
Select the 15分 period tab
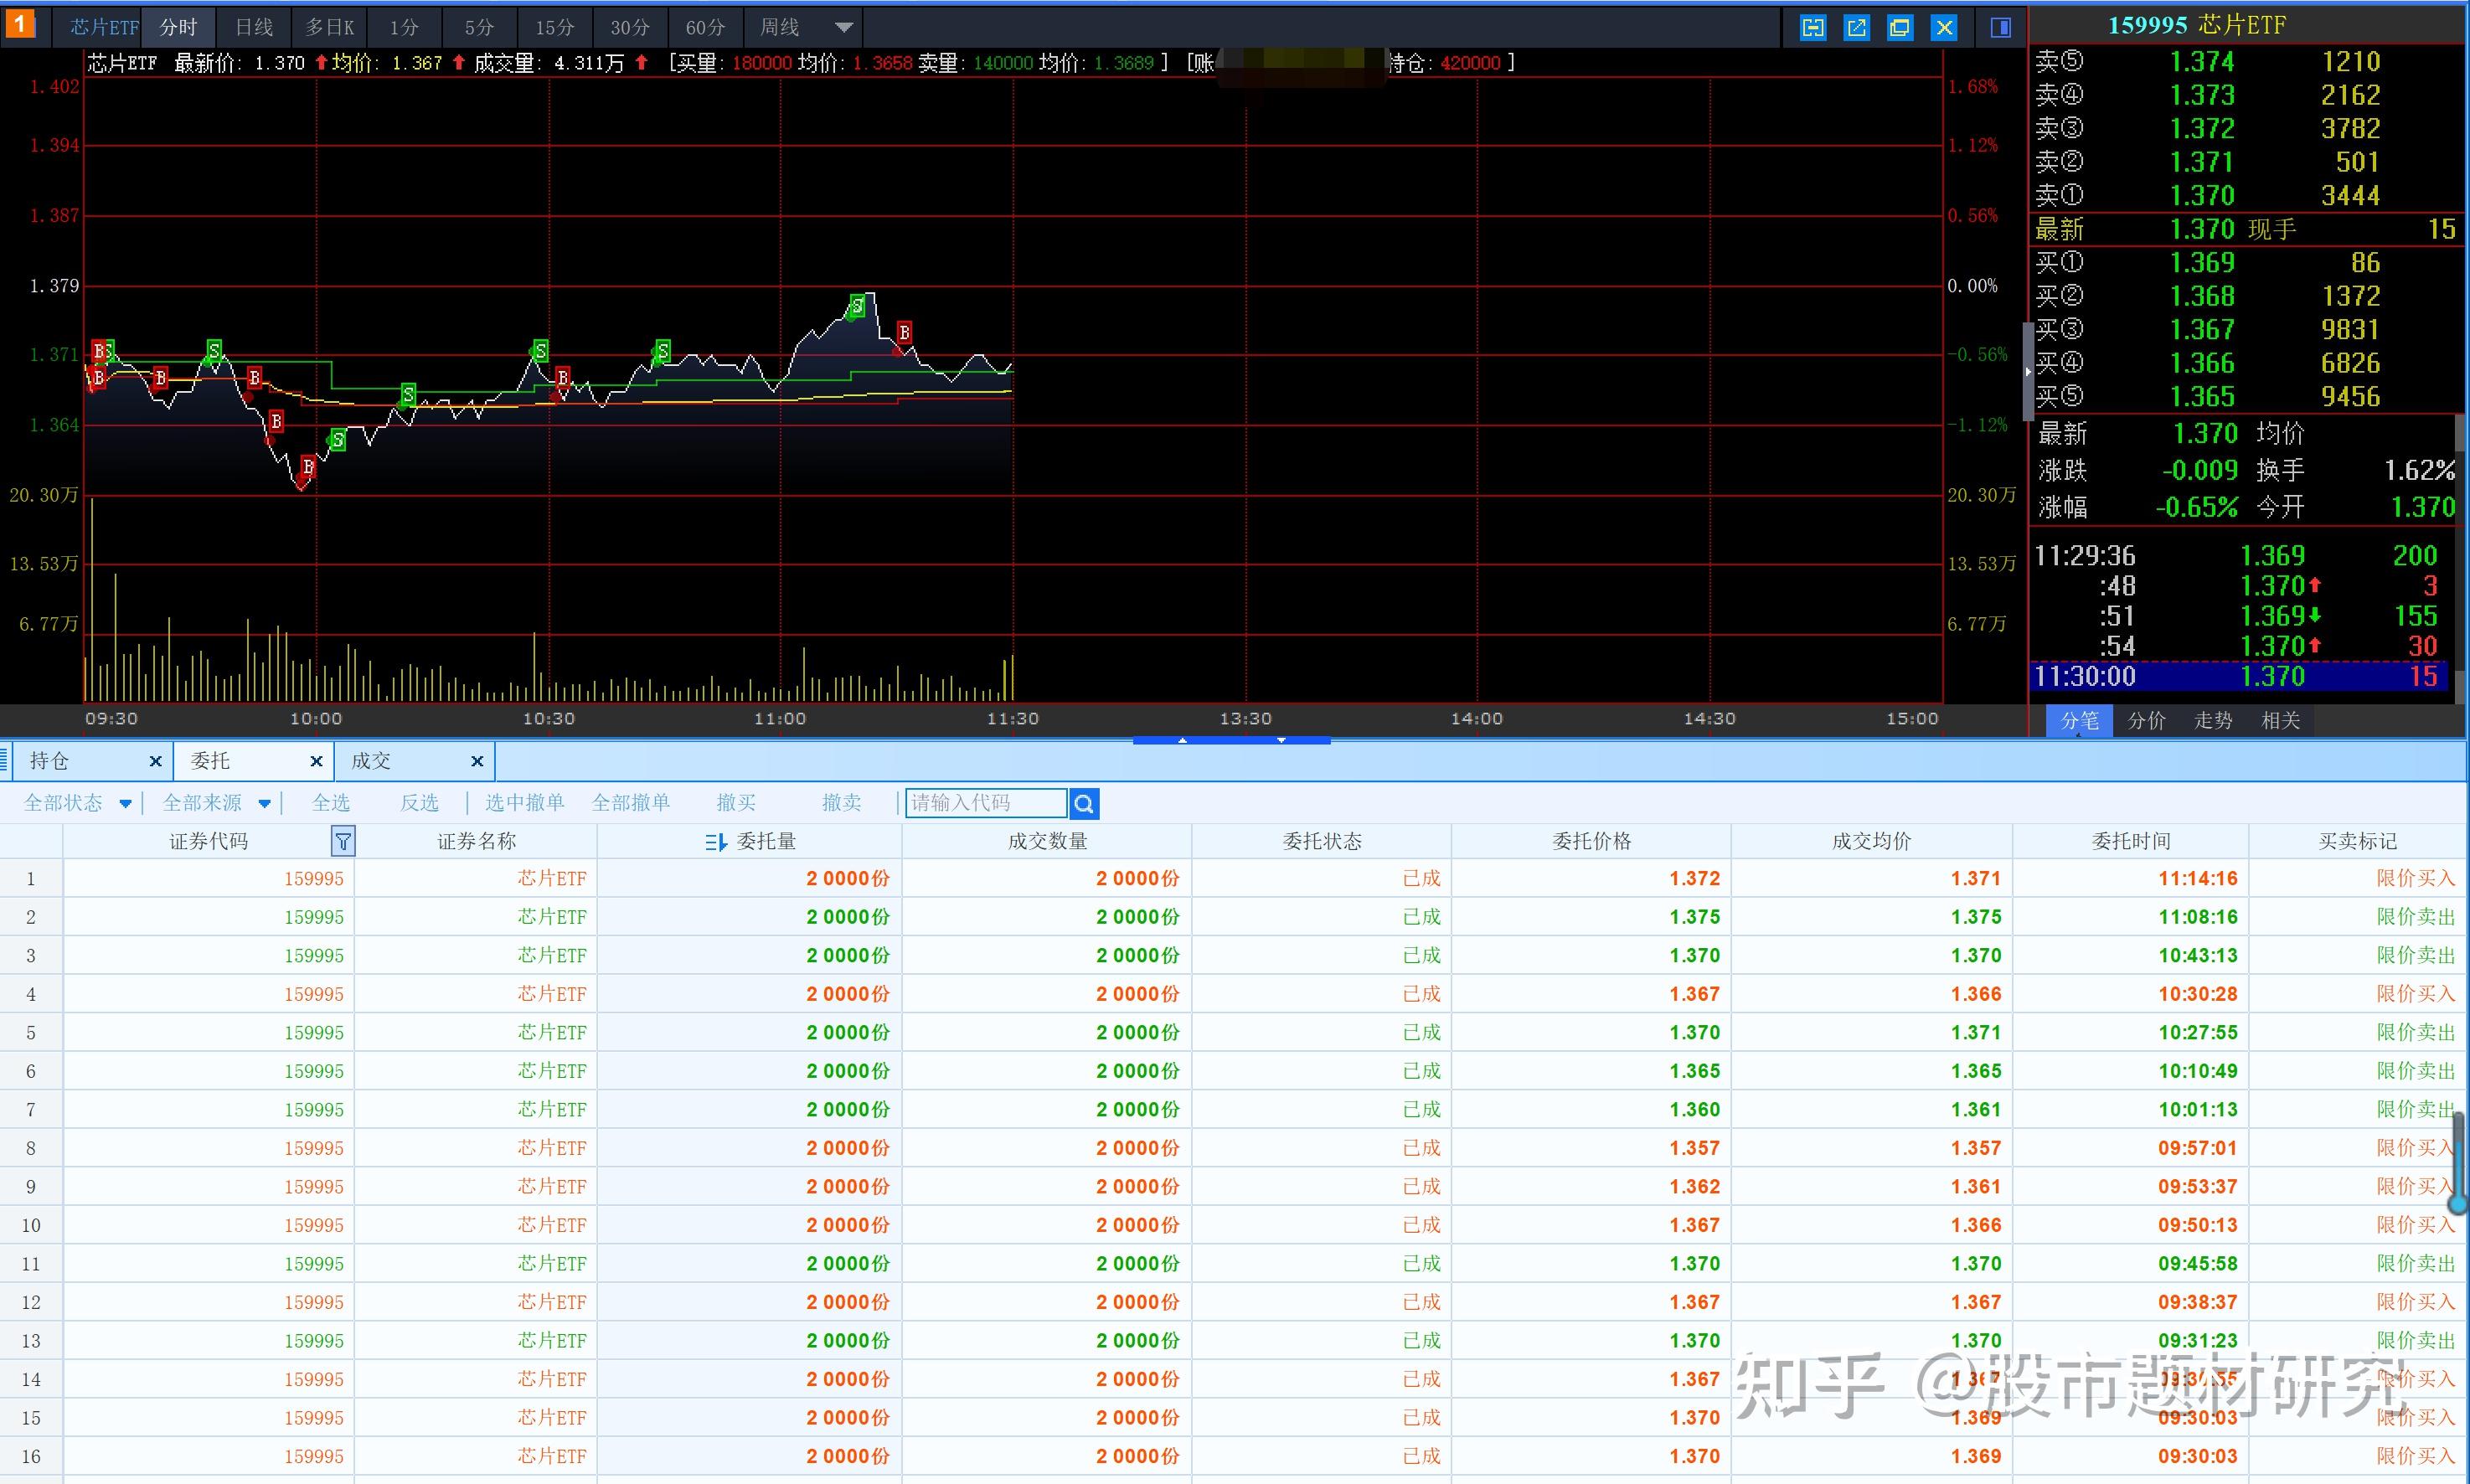click(x=555, y=27)
